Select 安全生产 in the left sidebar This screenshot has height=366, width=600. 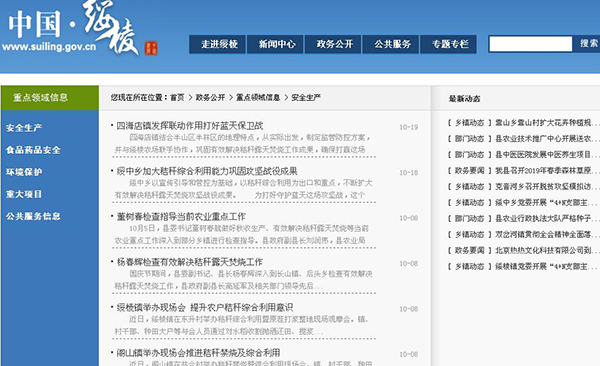coord(24,127)
